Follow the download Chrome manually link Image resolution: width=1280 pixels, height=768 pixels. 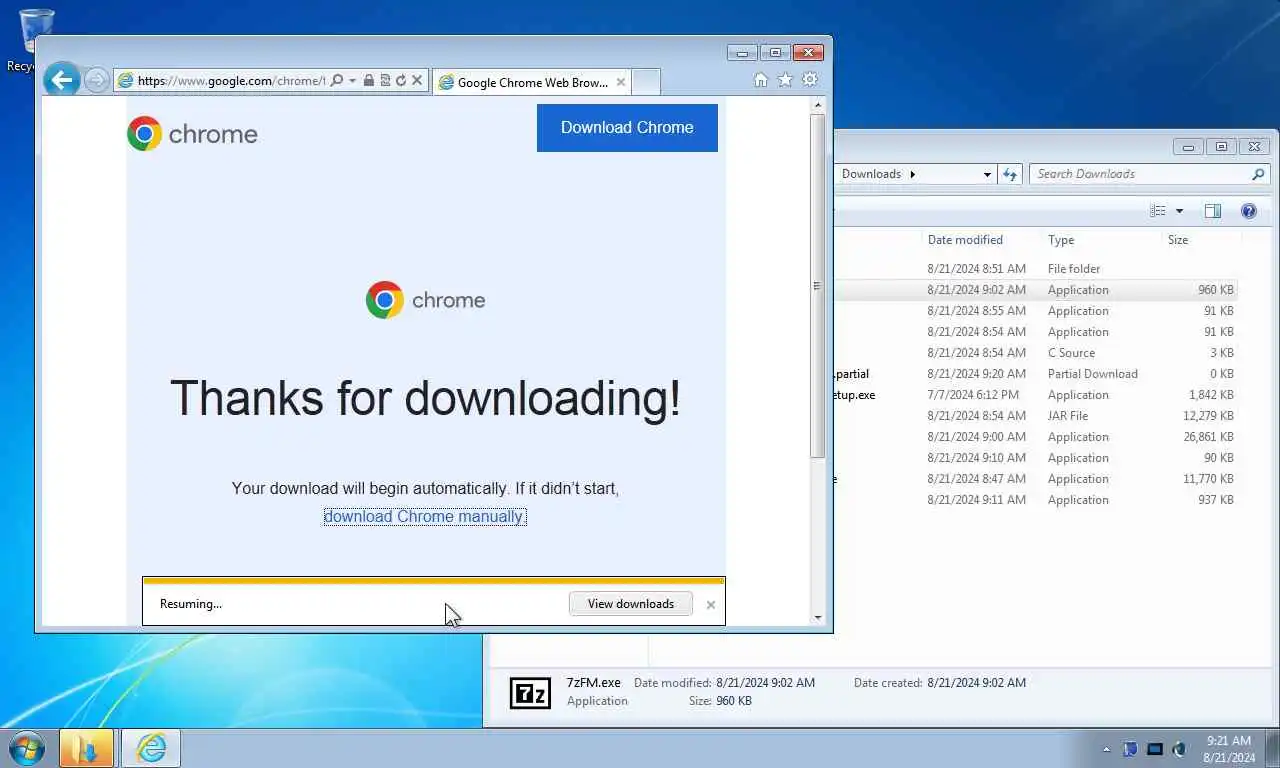tap(424, 516)
